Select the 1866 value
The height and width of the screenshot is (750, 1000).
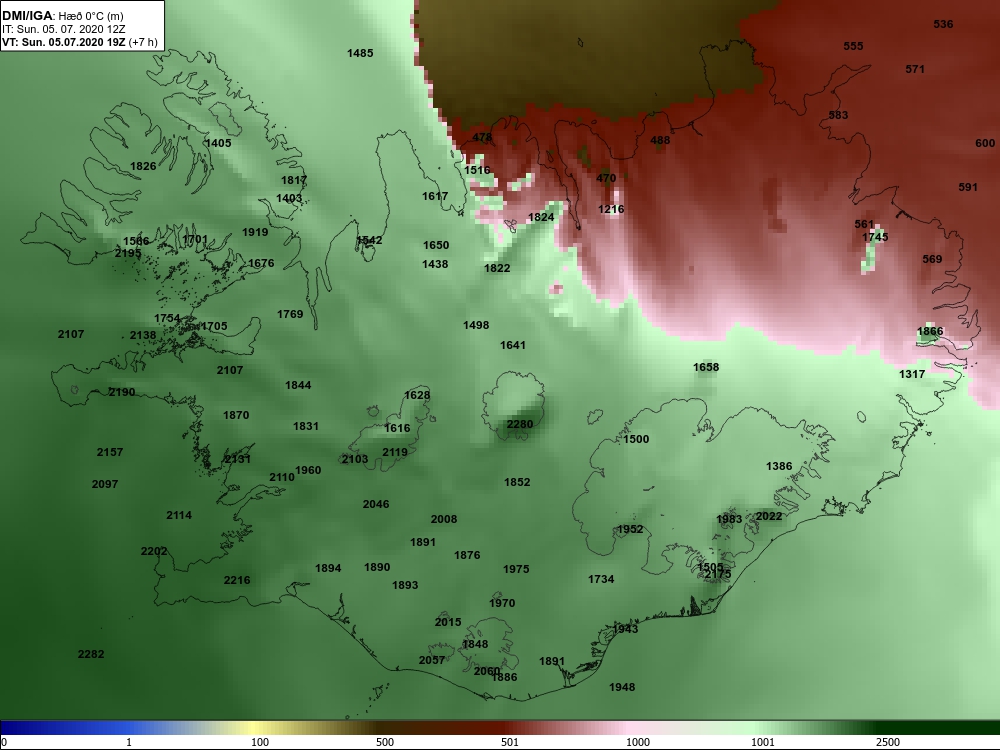point(930,331)
